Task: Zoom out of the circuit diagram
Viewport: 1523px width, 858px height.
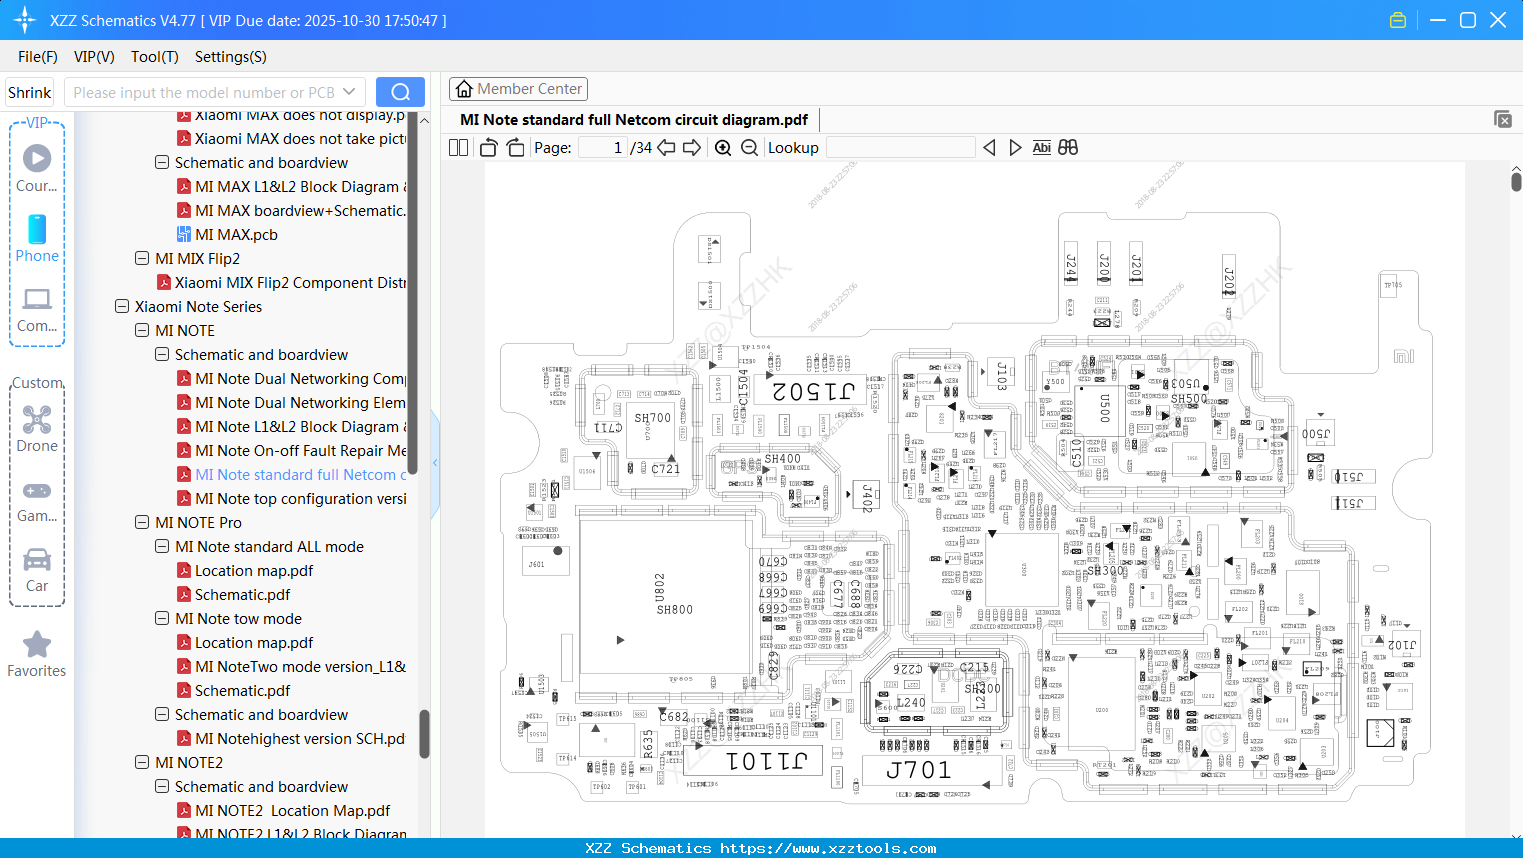Action: 748,147
